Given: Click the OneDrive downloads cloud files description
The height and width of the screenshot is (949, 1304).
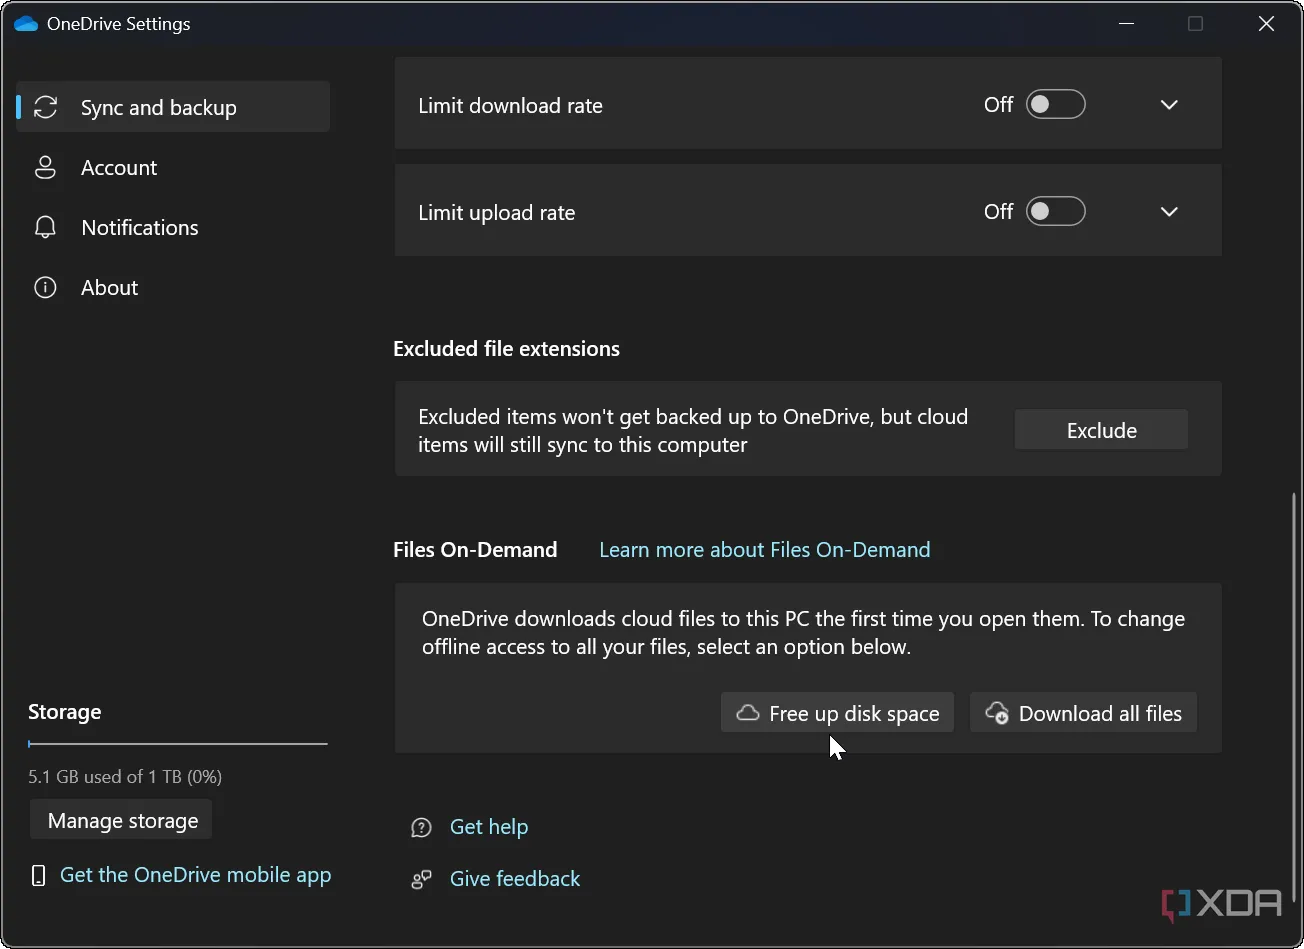Looking at the screenshot, I should coord(803,632).
